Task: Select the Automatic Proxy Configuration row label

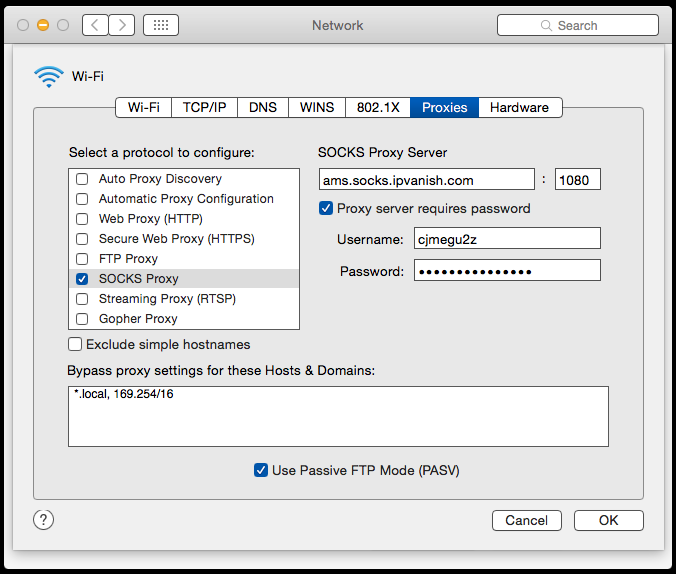Action: coord(186,199)
